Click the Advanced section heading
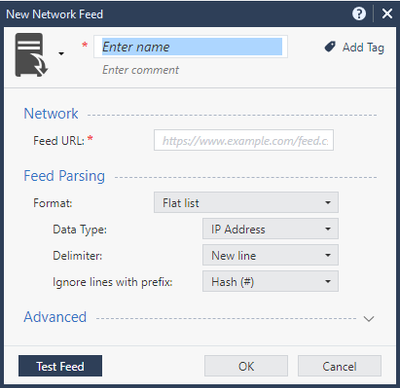Screen dimensions: 400x388 55,317
